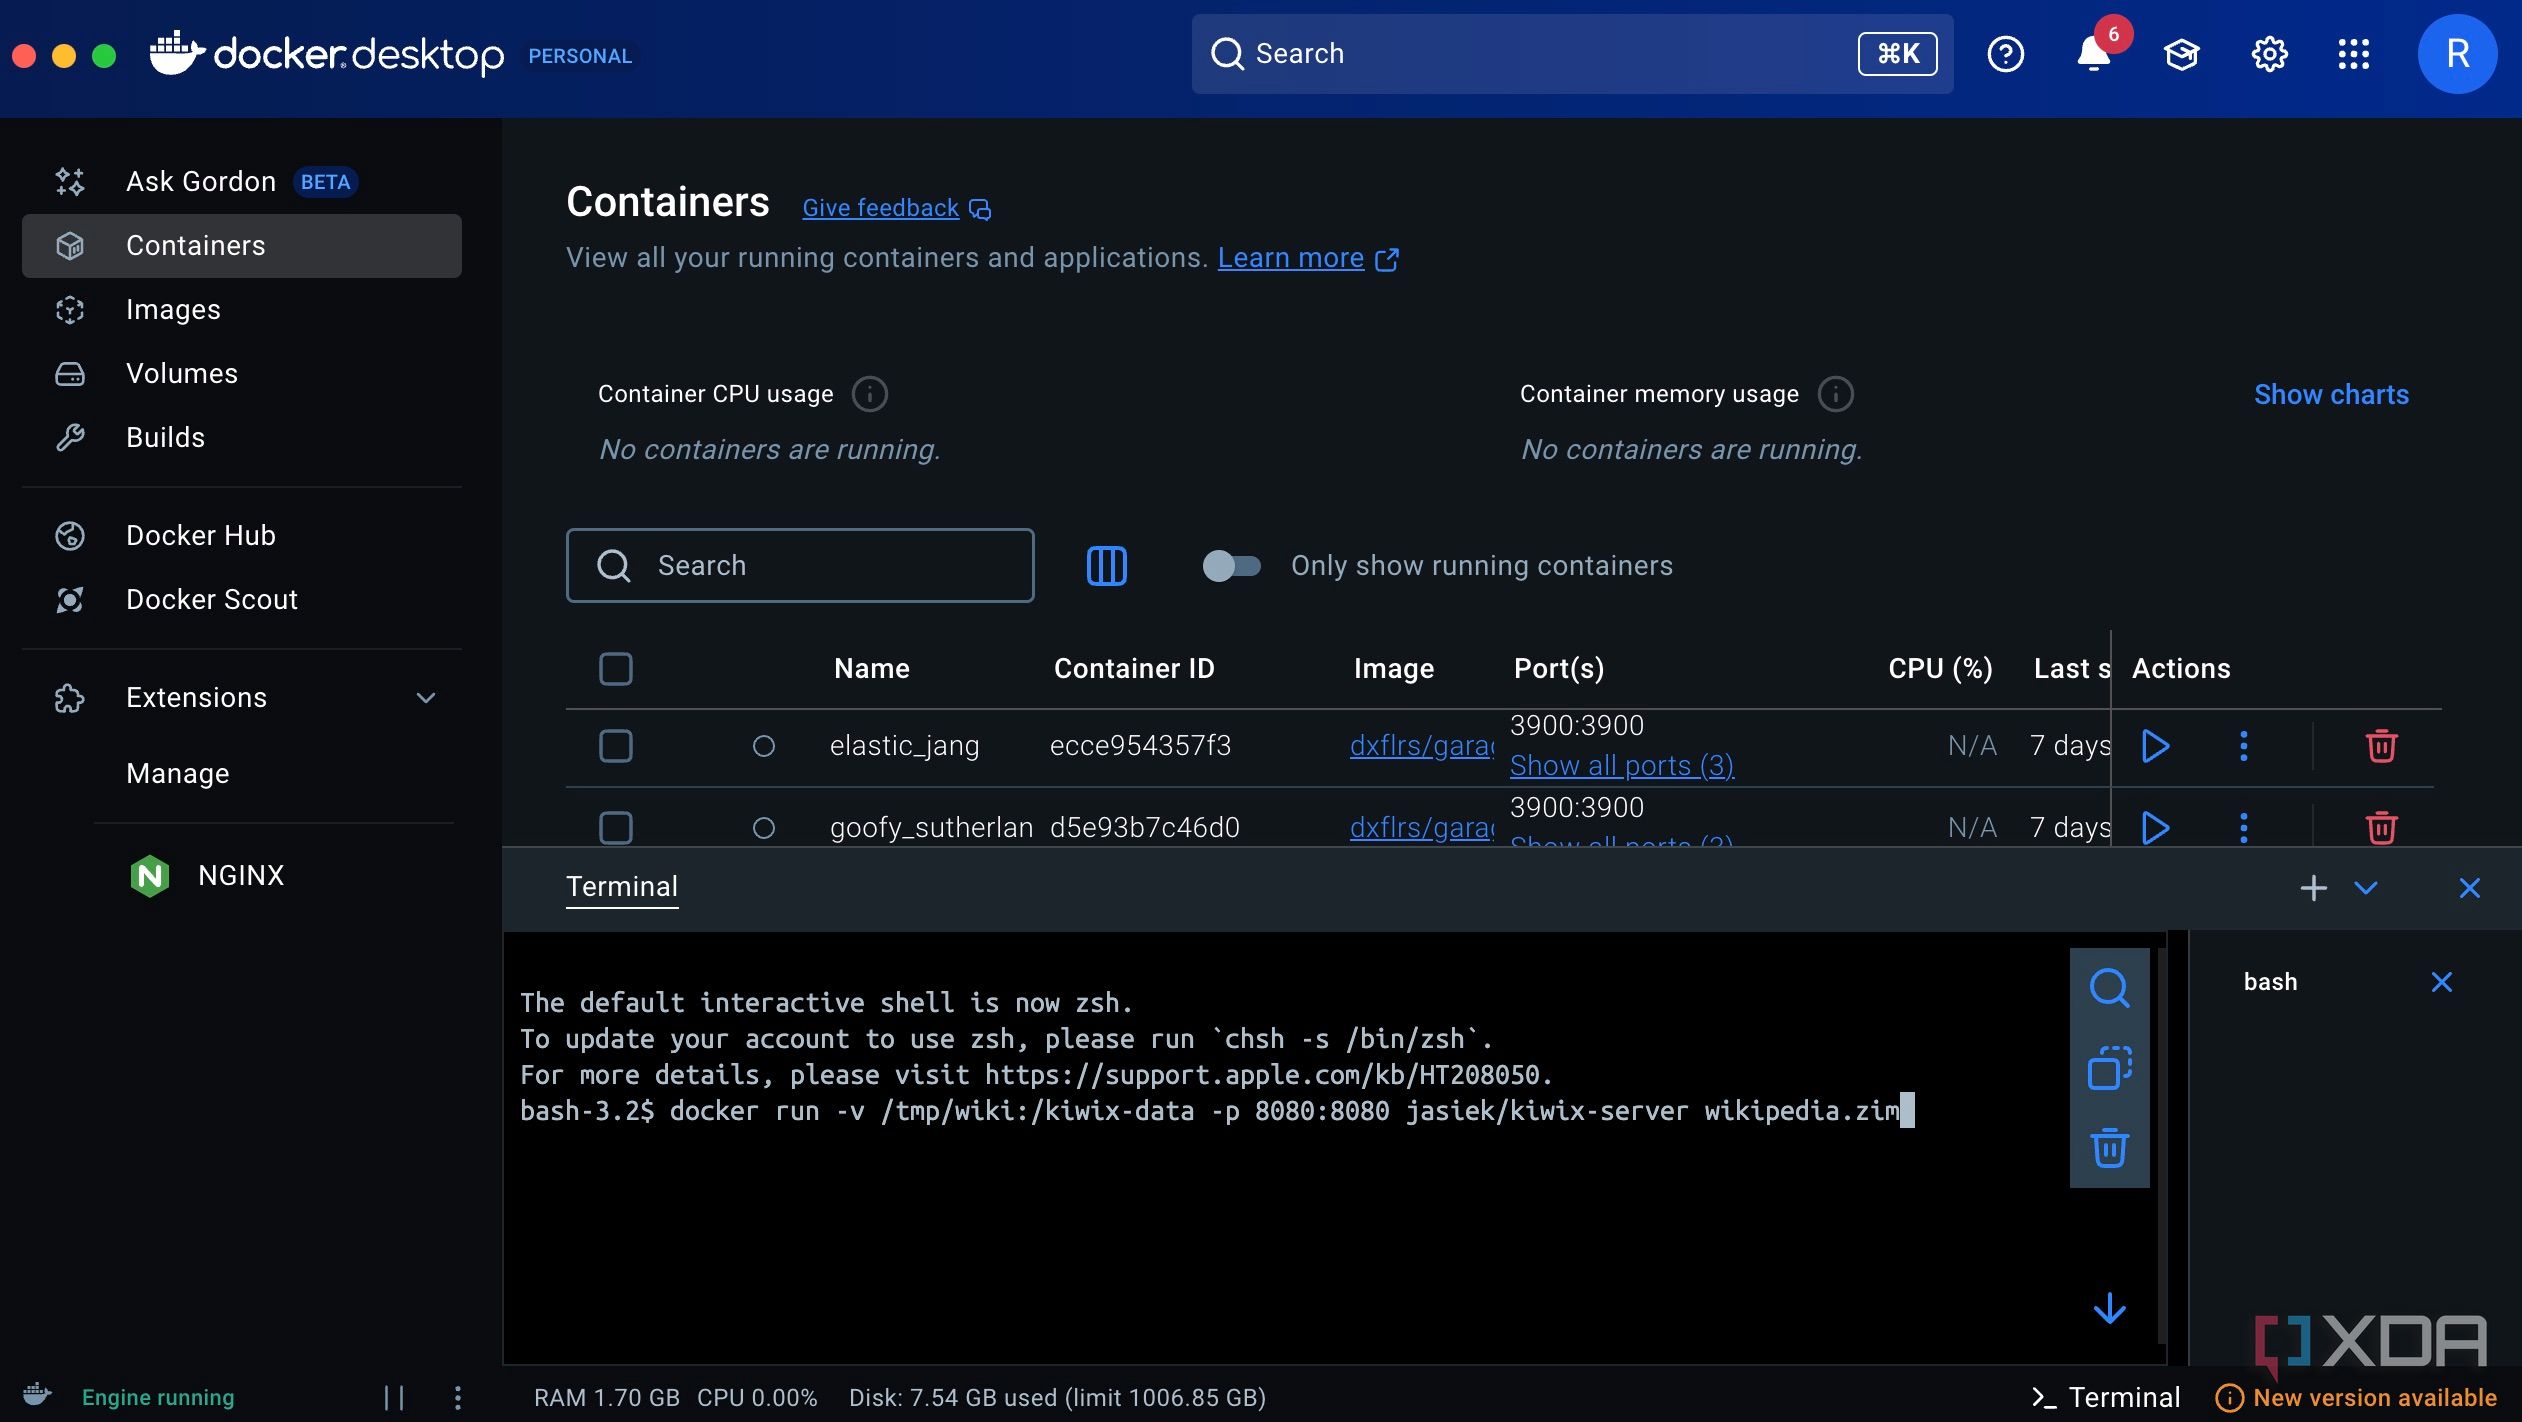Open more actions for elastic_jang
The height and width of the screenshot is (1422, 2522).
tap(2243, 746)
